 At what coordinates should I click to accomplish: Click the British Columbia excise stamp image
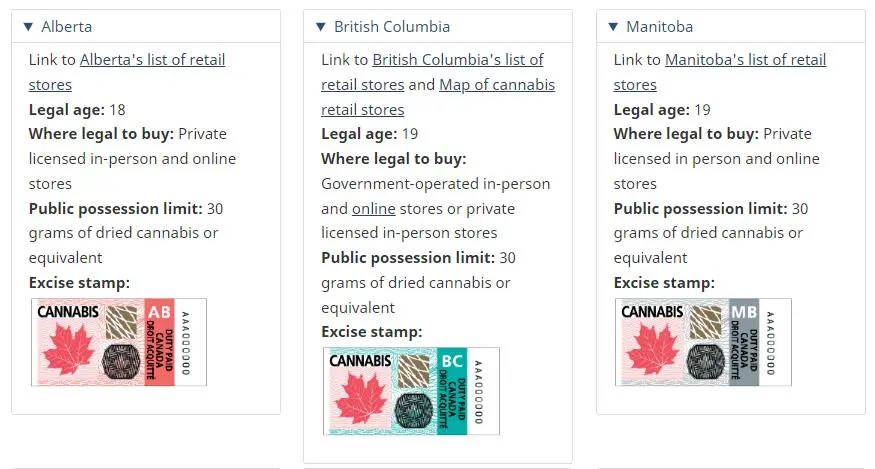coord(411,391)
